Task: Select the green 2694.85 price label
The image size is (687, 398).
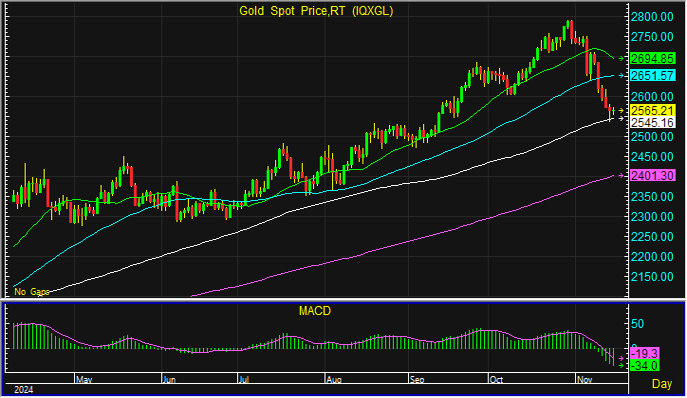Action: [x=652, y=58]
